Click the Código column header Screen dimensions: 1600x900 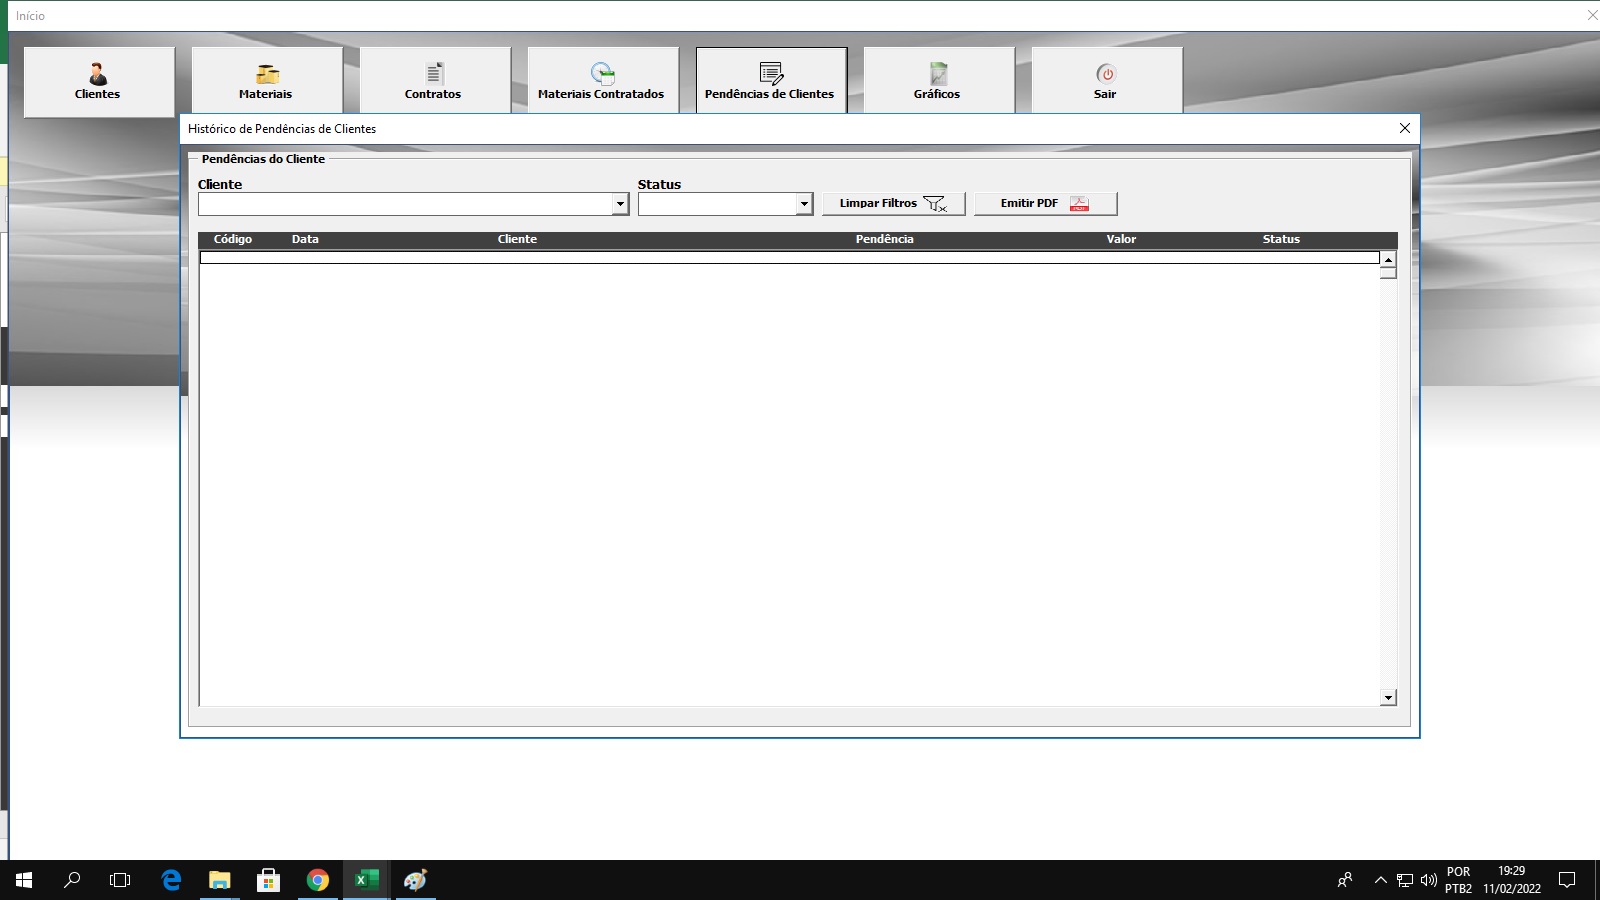click(233, 240)
